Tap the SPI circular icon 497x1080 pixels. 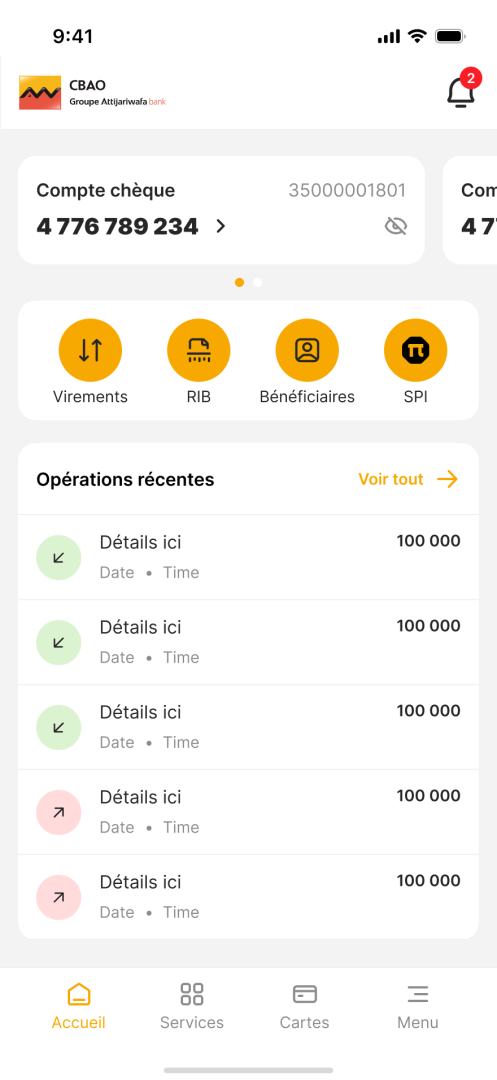(415, 350)
